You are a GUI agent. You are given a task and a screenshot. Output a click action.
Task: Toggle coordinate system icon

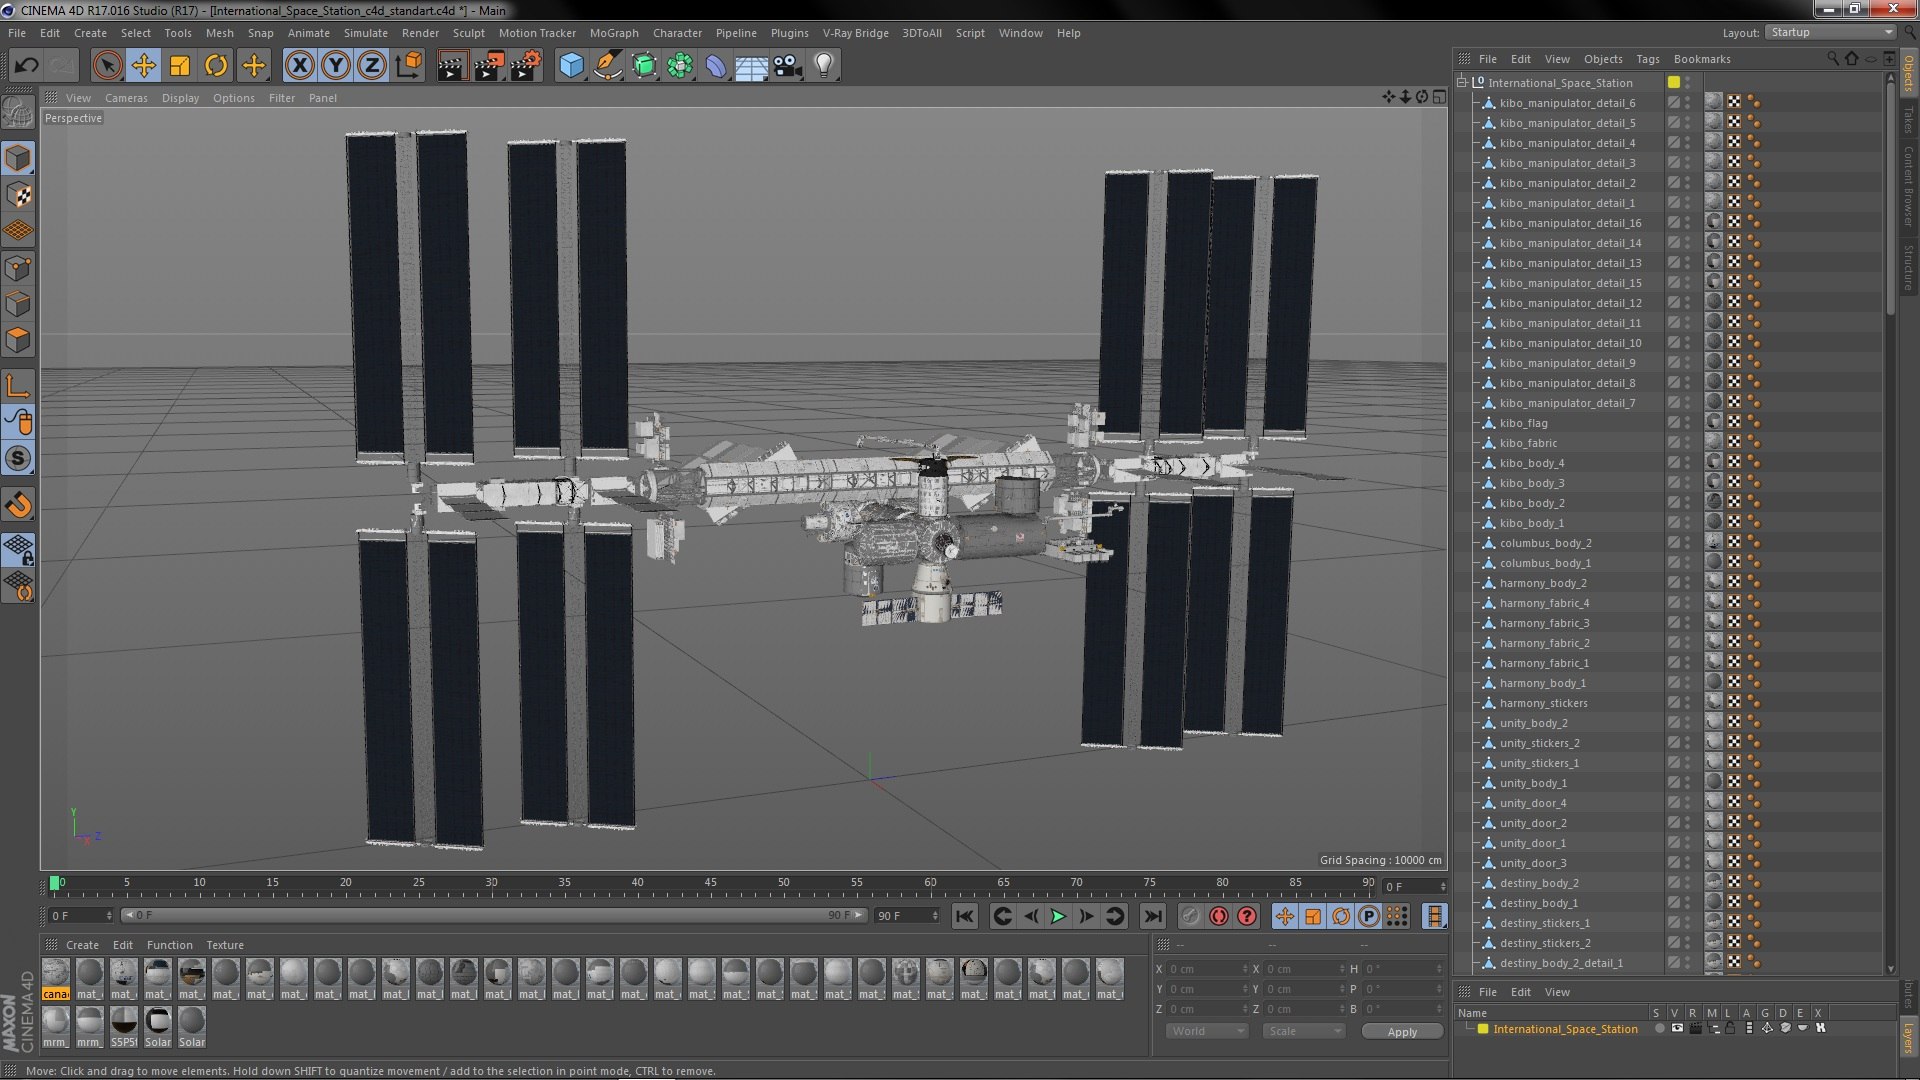click(x=409, y=66)
